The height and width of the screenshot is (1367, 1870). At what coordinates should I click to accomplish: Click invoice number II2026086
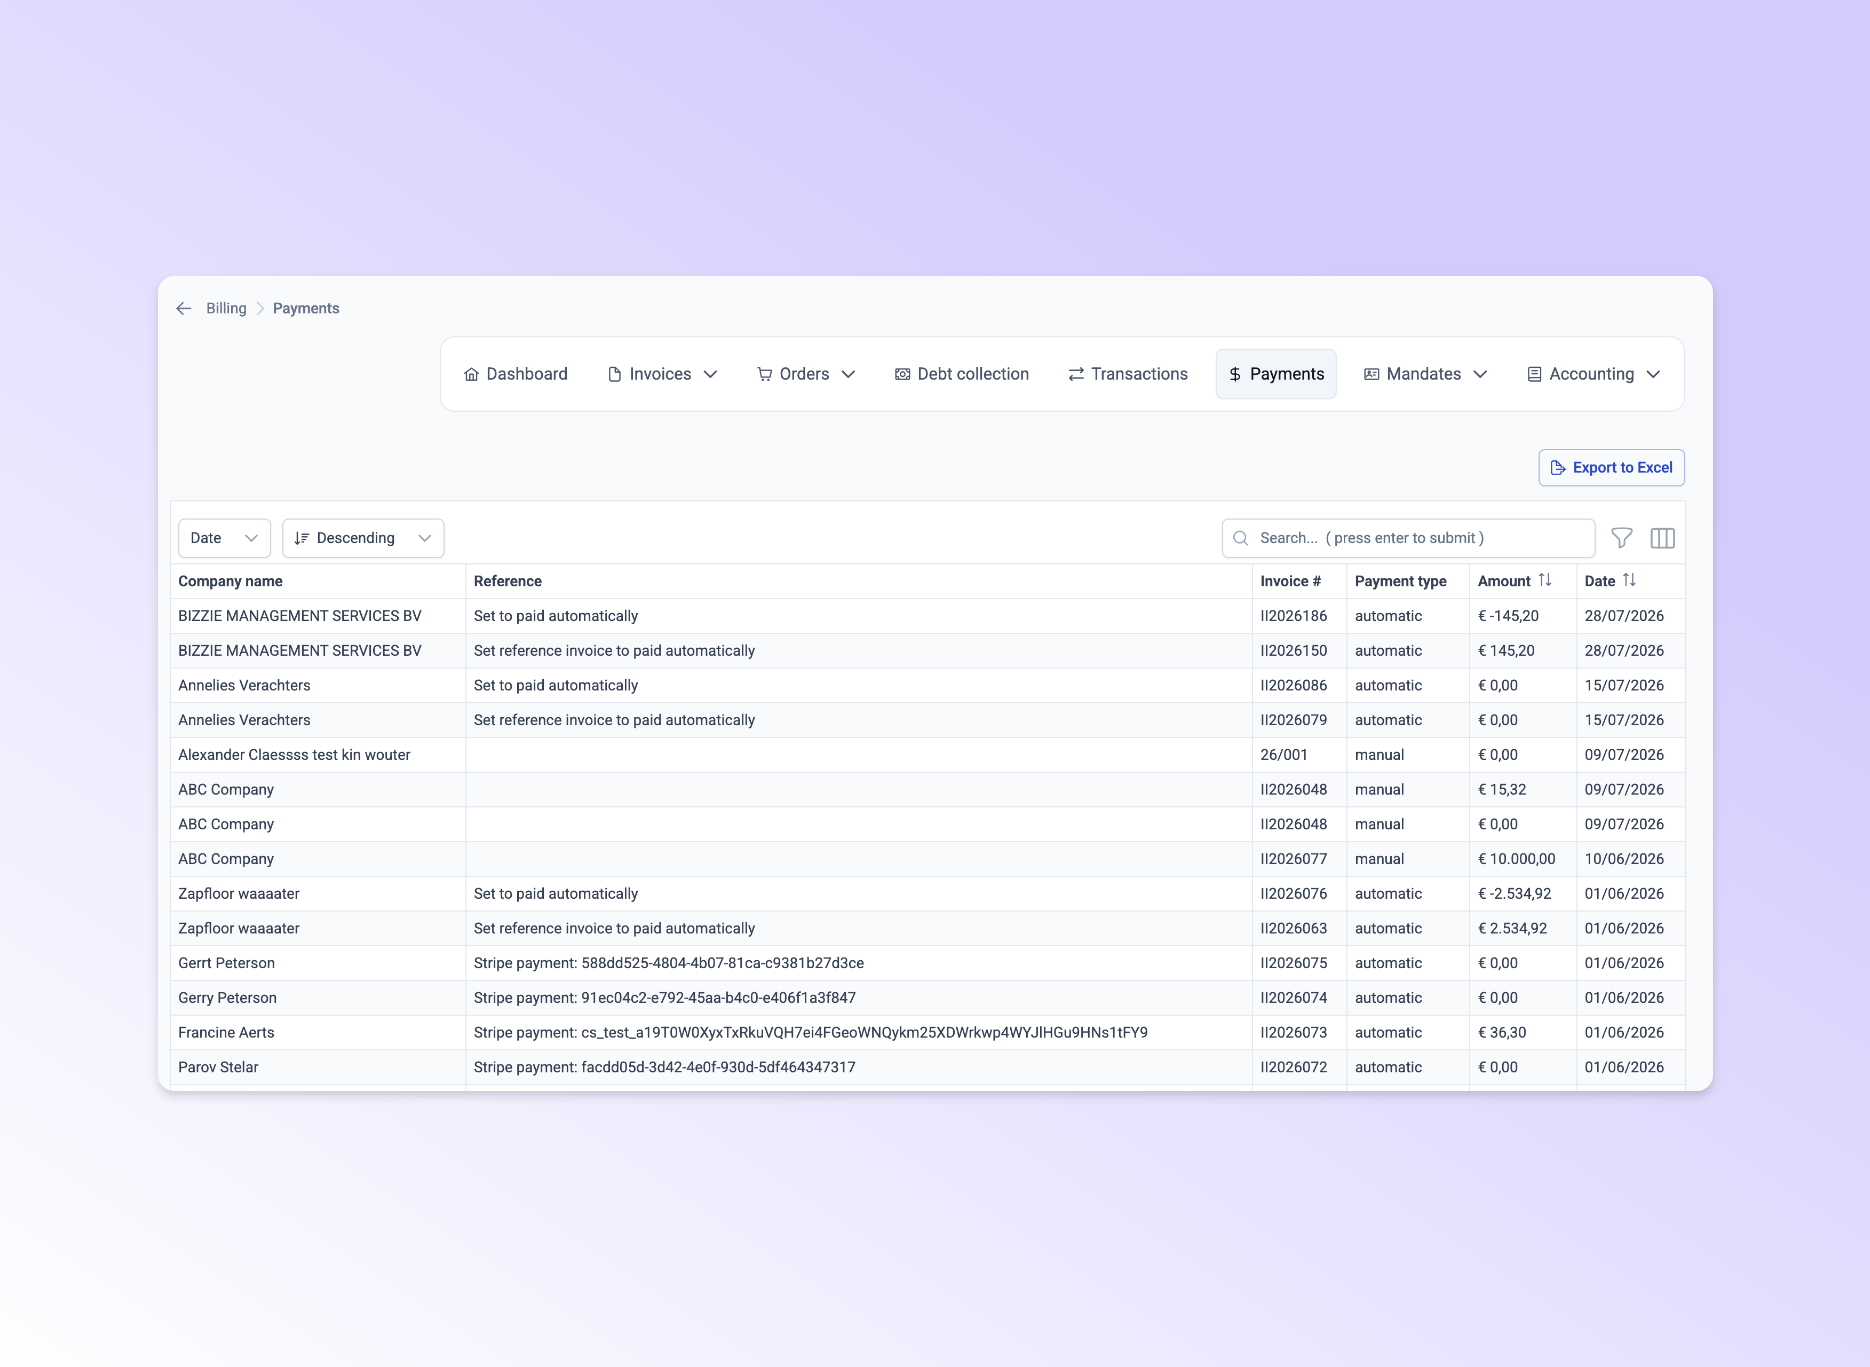coord(1294,686)
